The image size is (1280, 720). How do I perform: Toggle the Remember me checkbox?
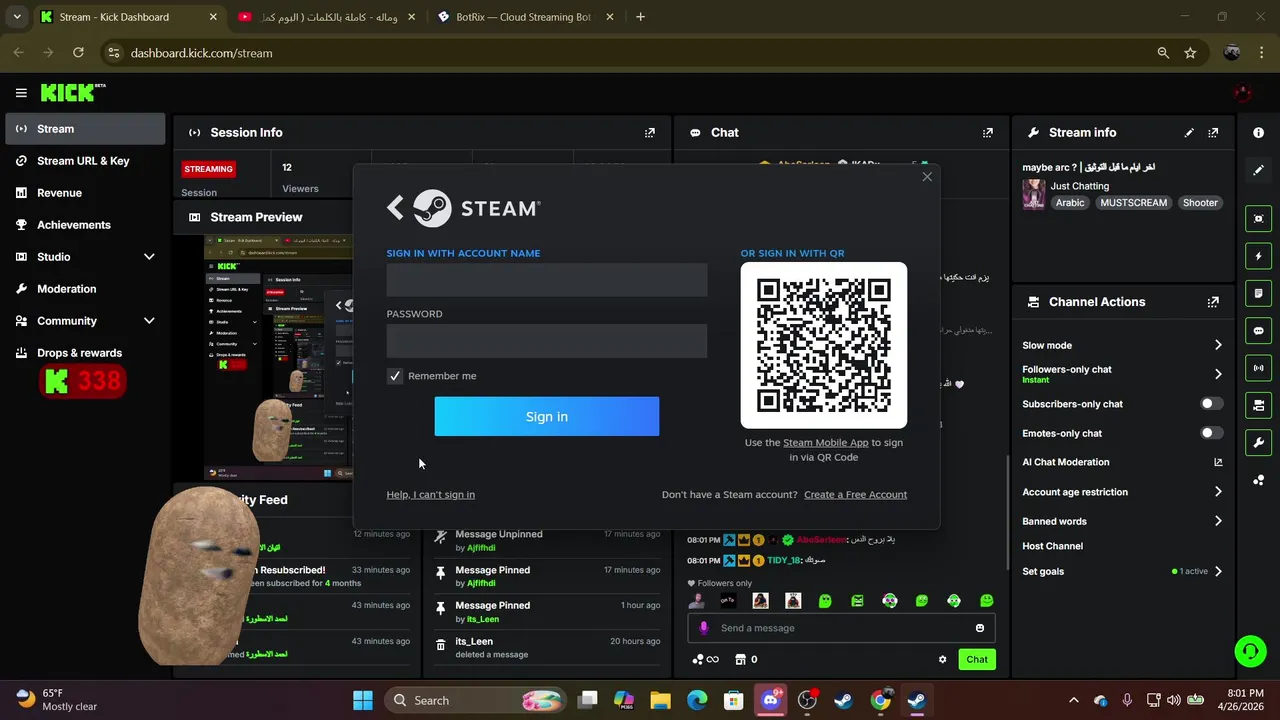(395, 376)
